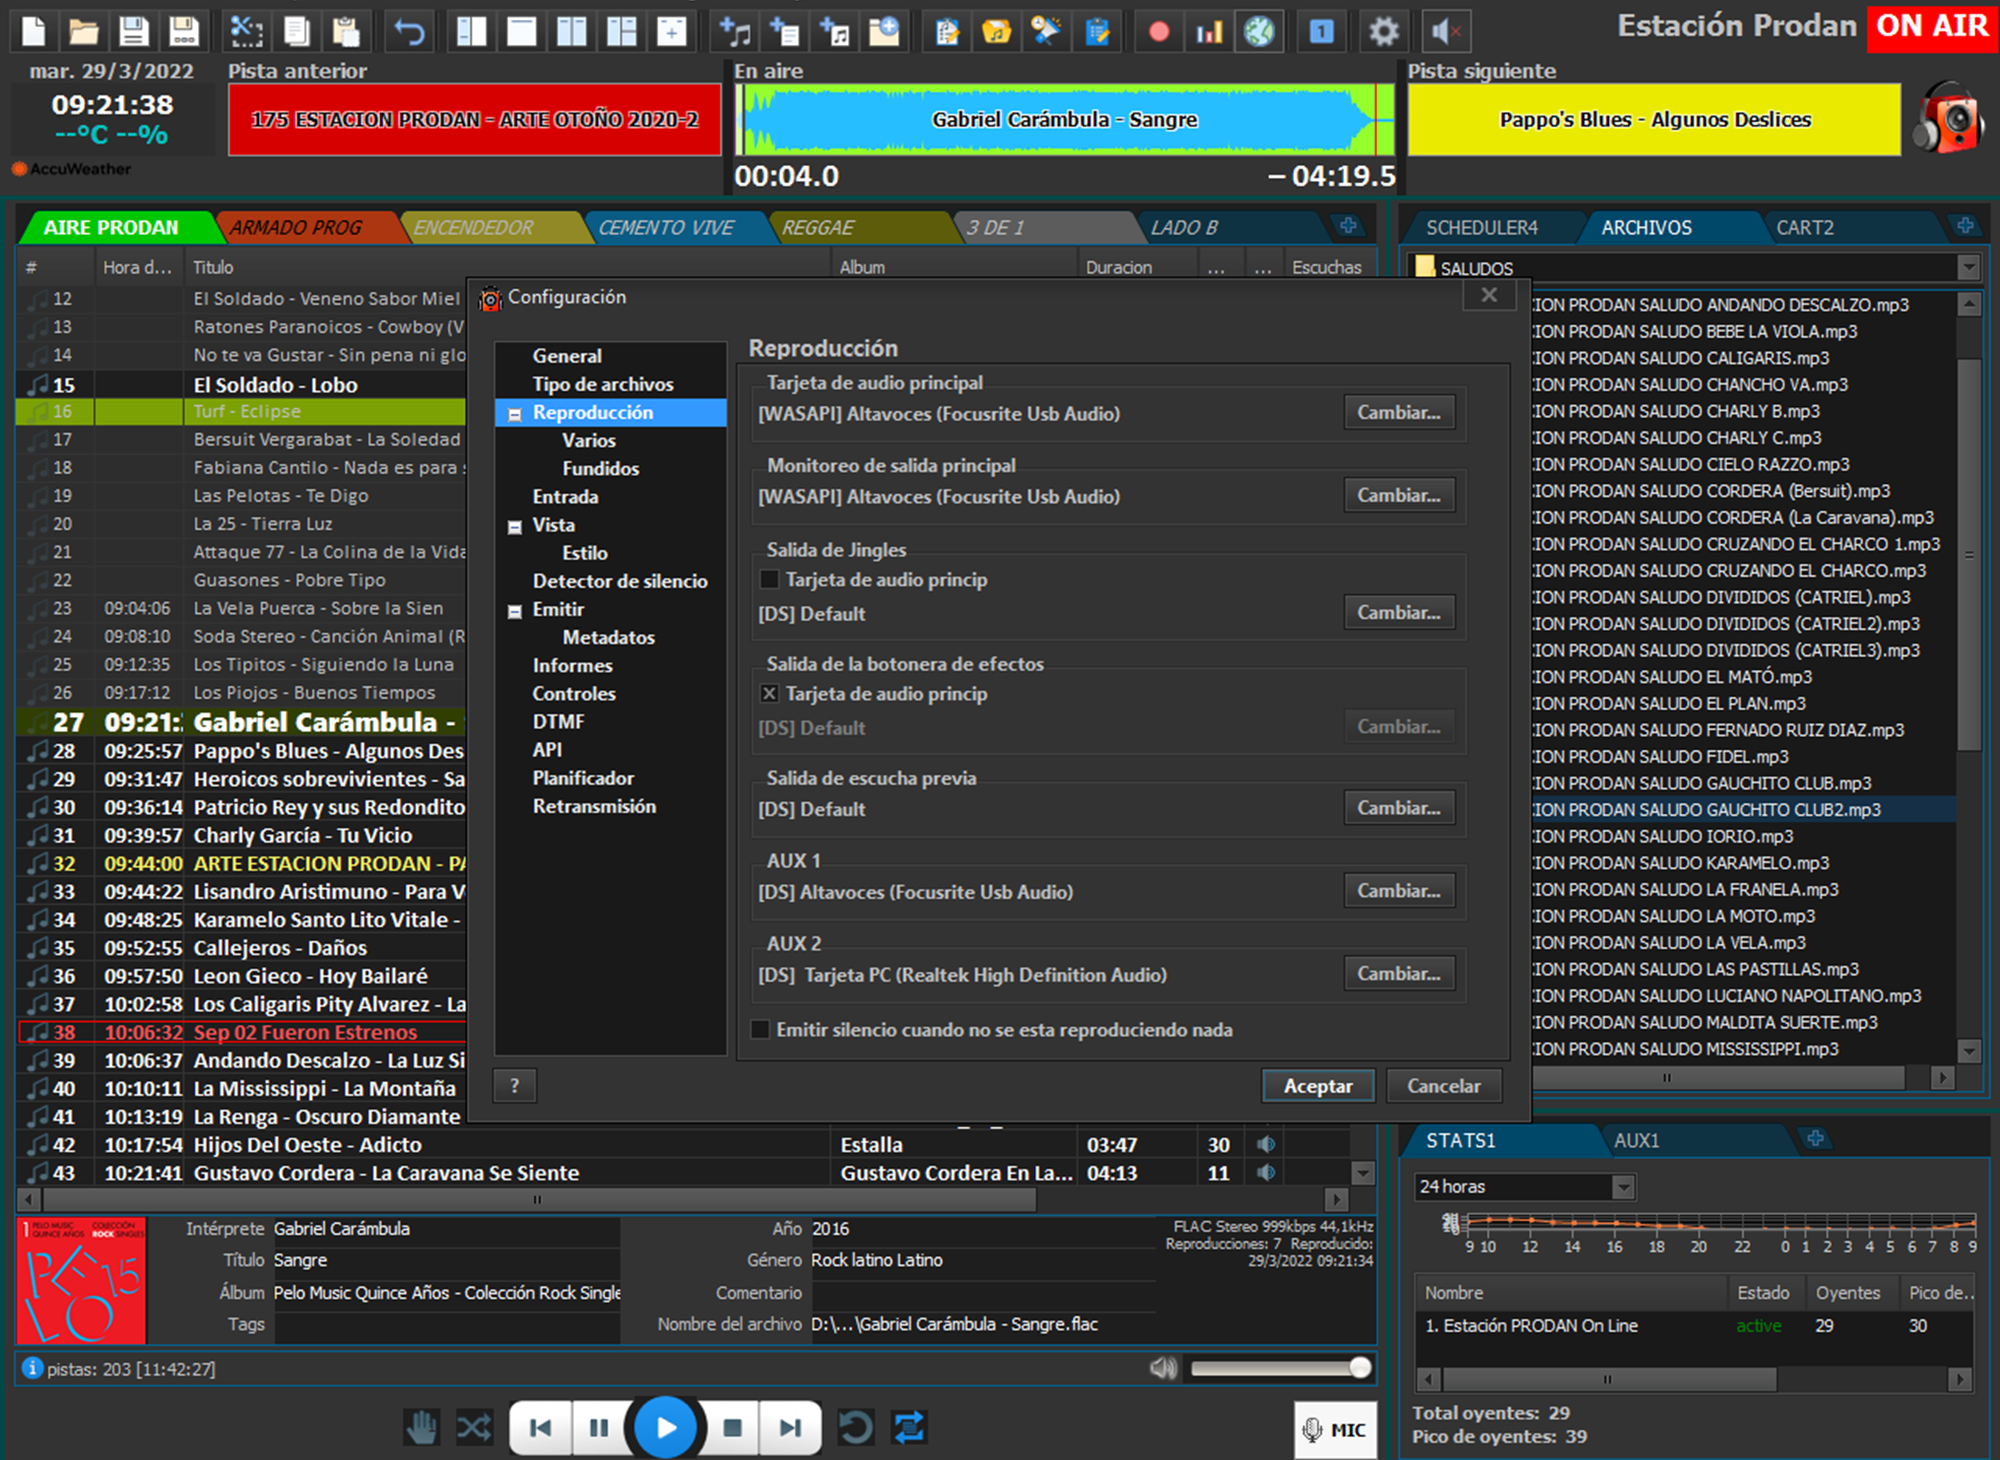
Task: Change the Salida de escucha previa device
Action: coord(1398,808)
